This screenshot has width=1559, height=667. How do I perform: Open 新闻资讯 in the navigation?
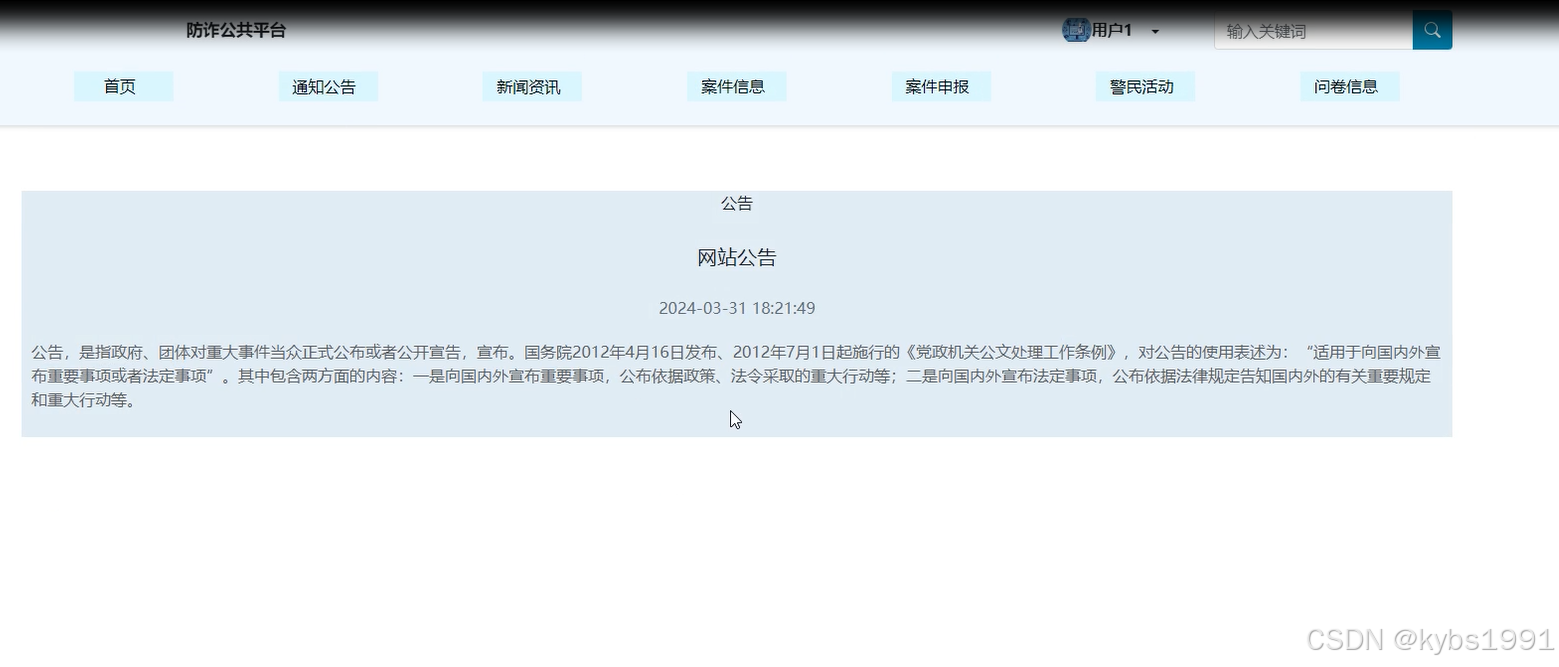point(532,87)
